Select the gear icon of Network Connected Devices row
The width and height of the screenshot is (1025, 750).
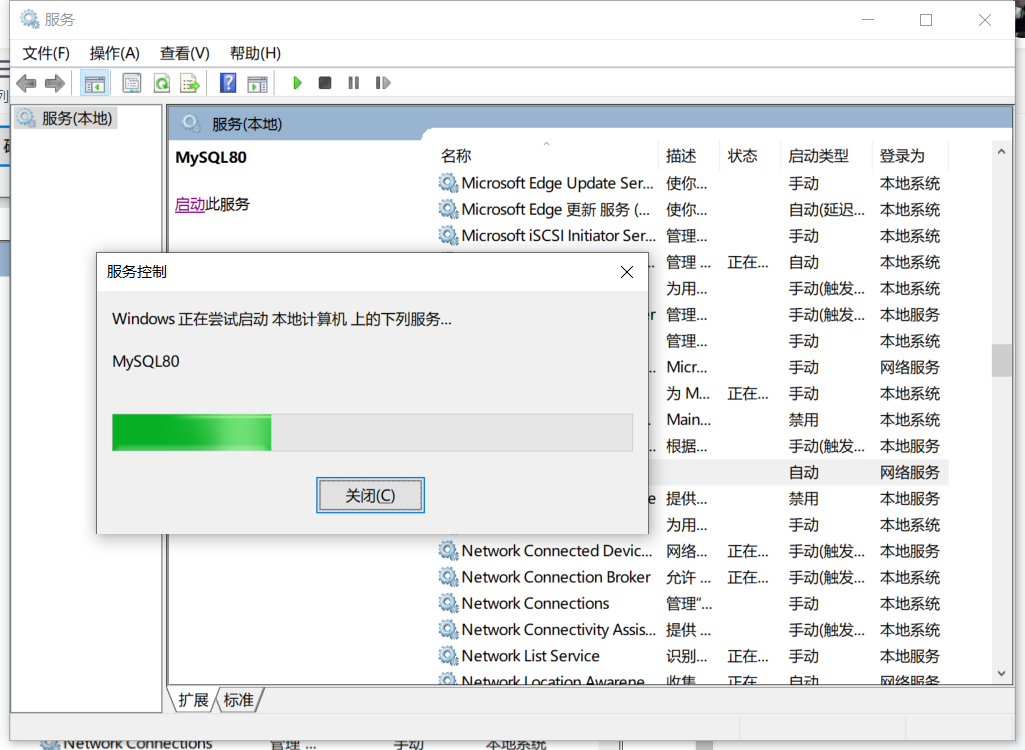pyautogui.click(x=448, y=551)
